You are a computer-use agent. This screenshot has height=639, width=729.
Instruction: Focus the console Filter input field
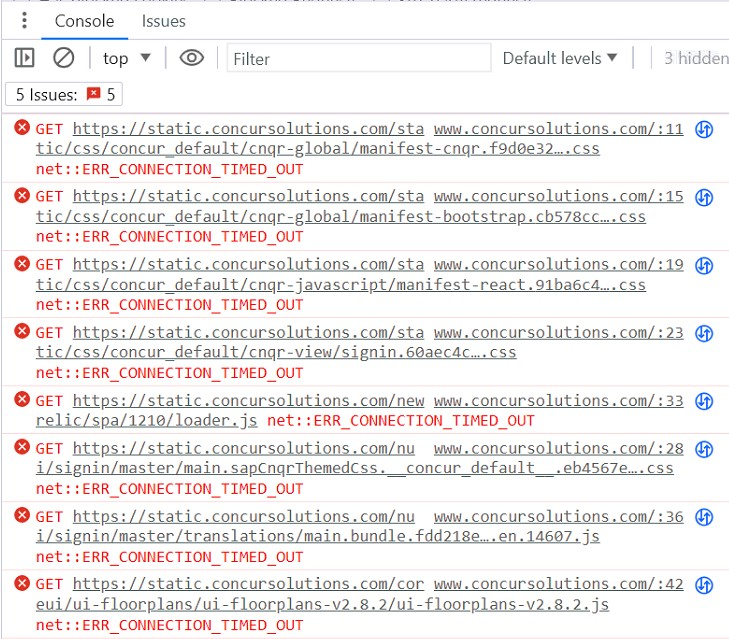tap(358, 58)
